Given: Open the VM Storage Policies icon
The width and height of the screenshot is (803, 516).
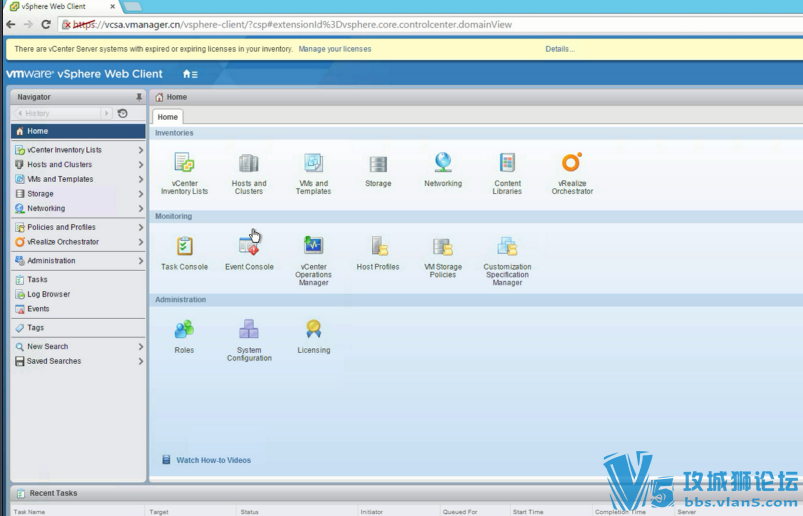Looking at the screenshot, I should pos(443,247).
